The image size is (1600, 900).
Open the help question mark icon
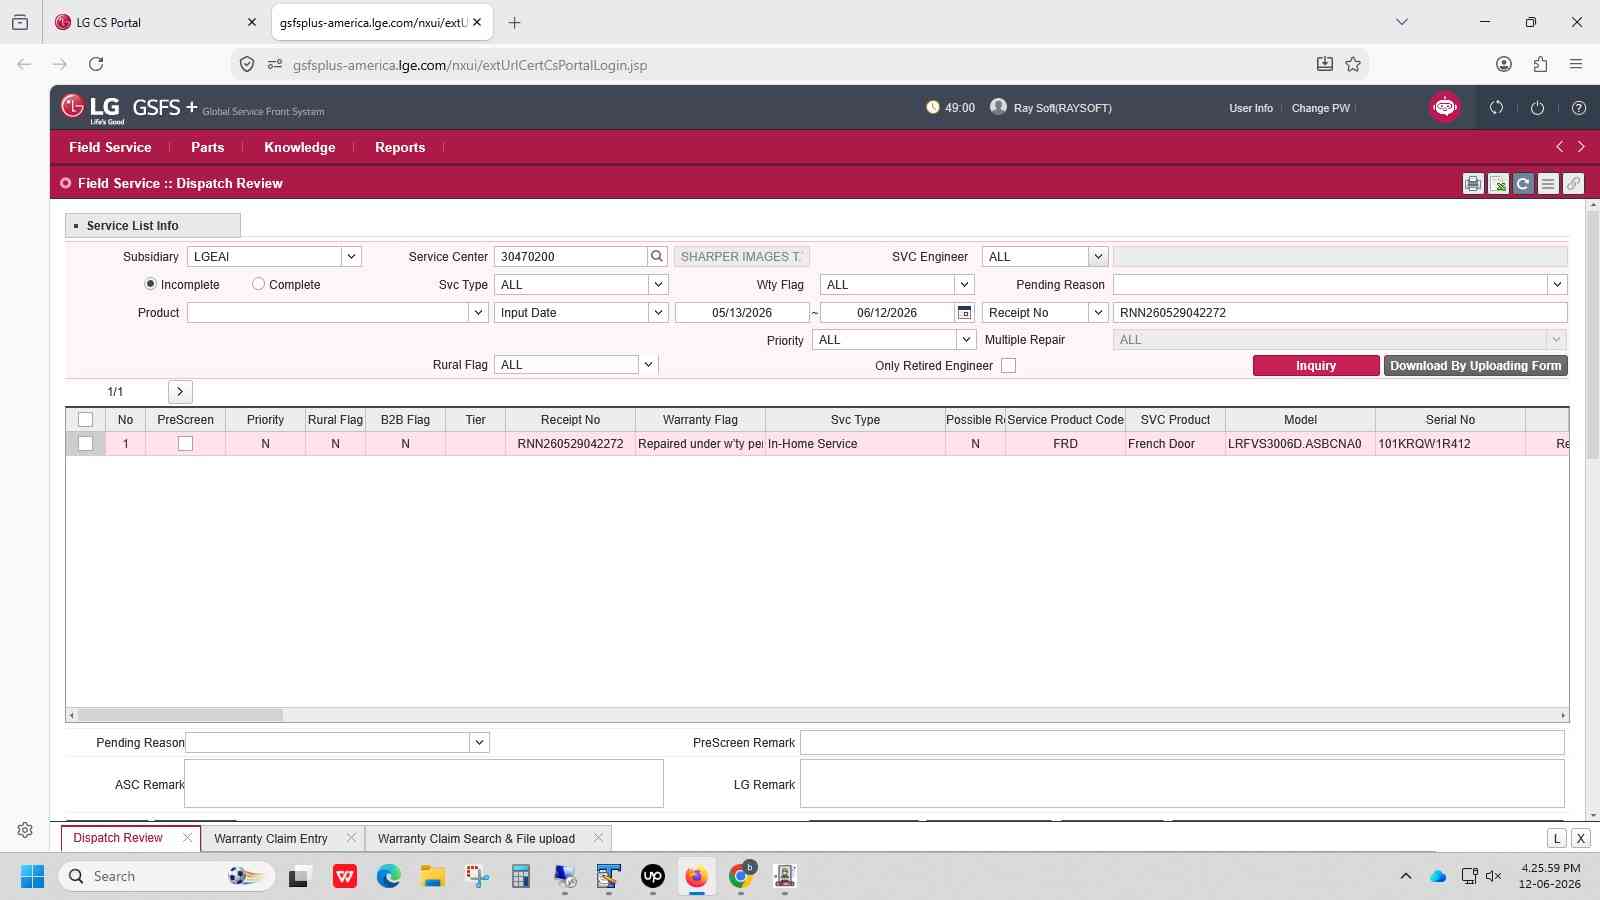[1578, 108]
